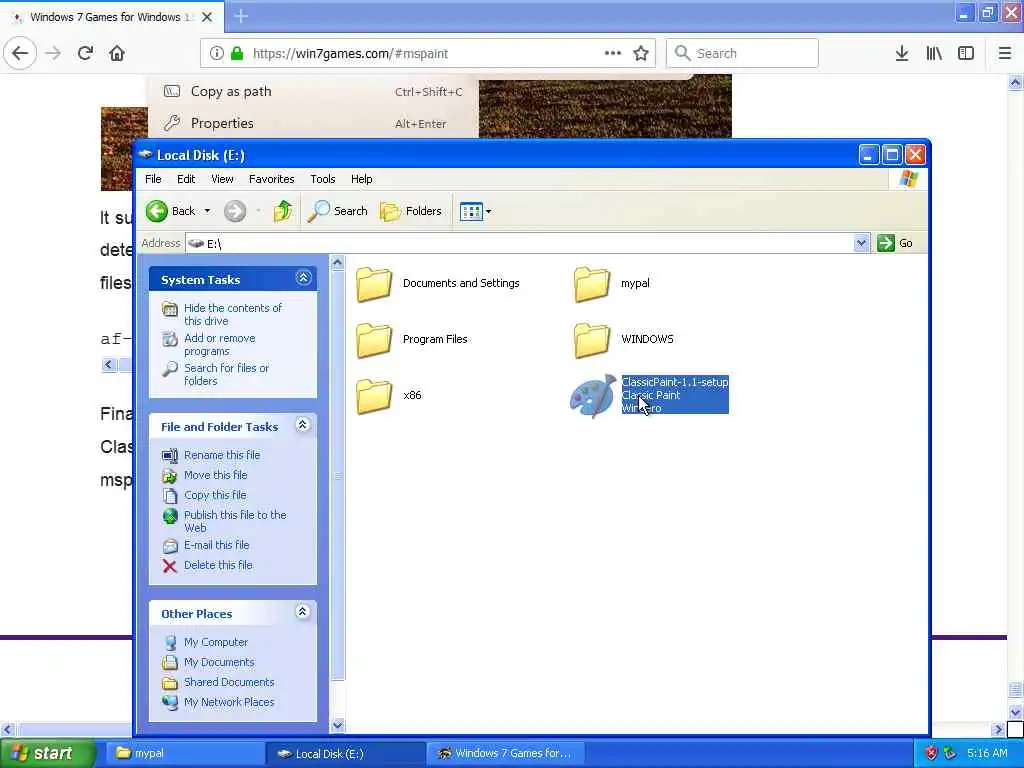Image resolution: width=1024 pixels, height=768 pixels.
Task: Open the Edit menu in Explorer
Action: tap(185, 179)
